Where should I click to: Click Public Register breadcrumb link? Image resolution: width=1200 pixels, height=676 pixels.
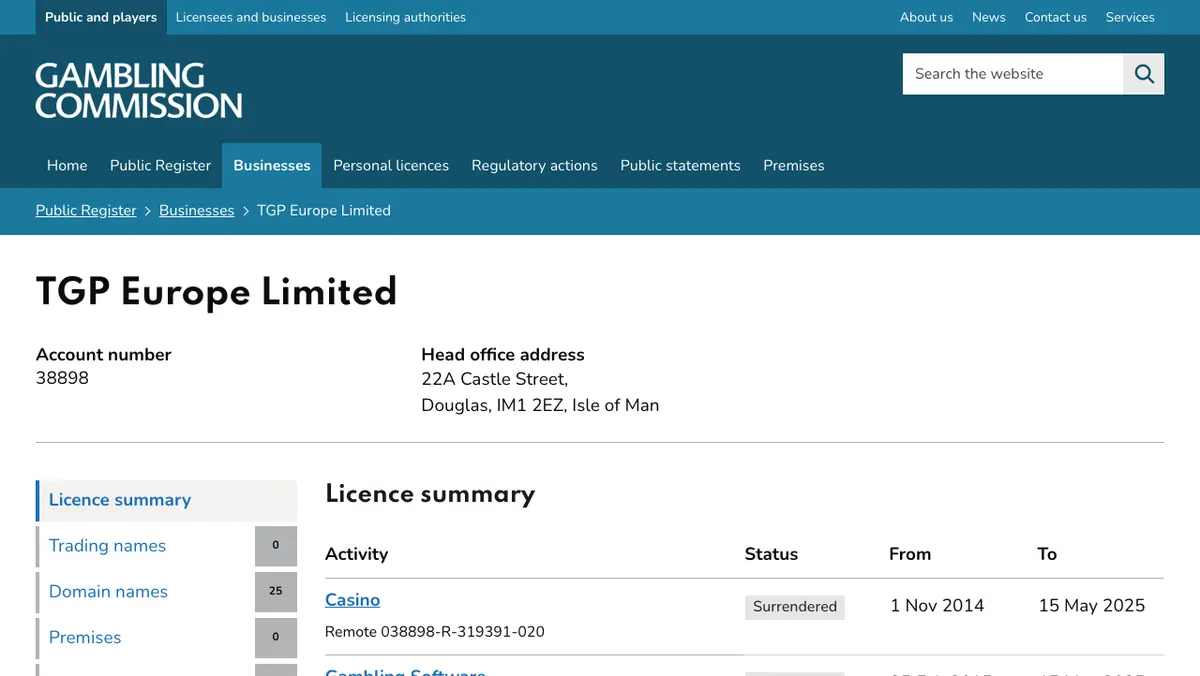(x=86, y=211)
